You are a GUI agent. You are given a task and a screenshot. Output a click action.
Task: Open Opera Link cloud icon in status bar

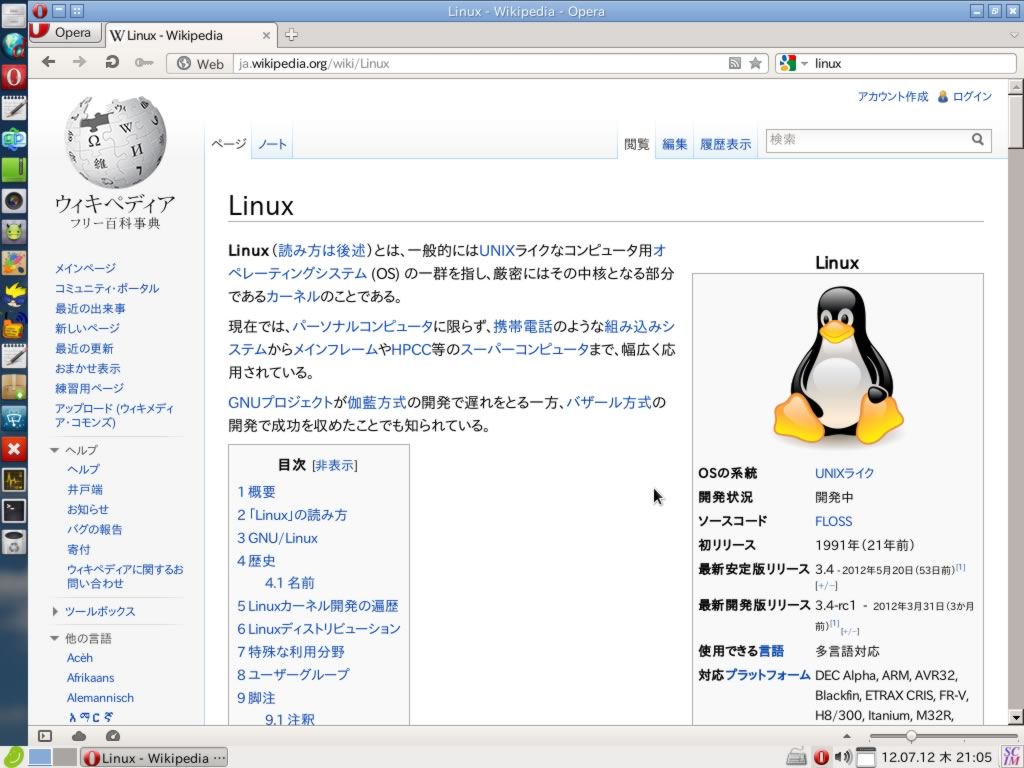pyautogui.click(x=79, y=736)
